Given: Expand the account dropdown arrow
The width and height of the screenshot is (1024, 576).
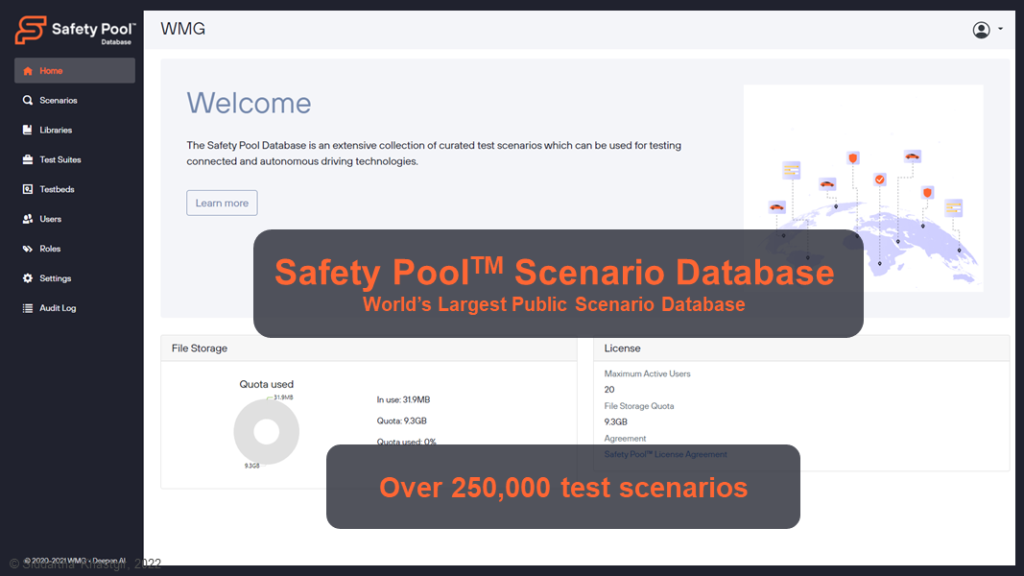Looking at the screenshot, I should pos(1000,29).
